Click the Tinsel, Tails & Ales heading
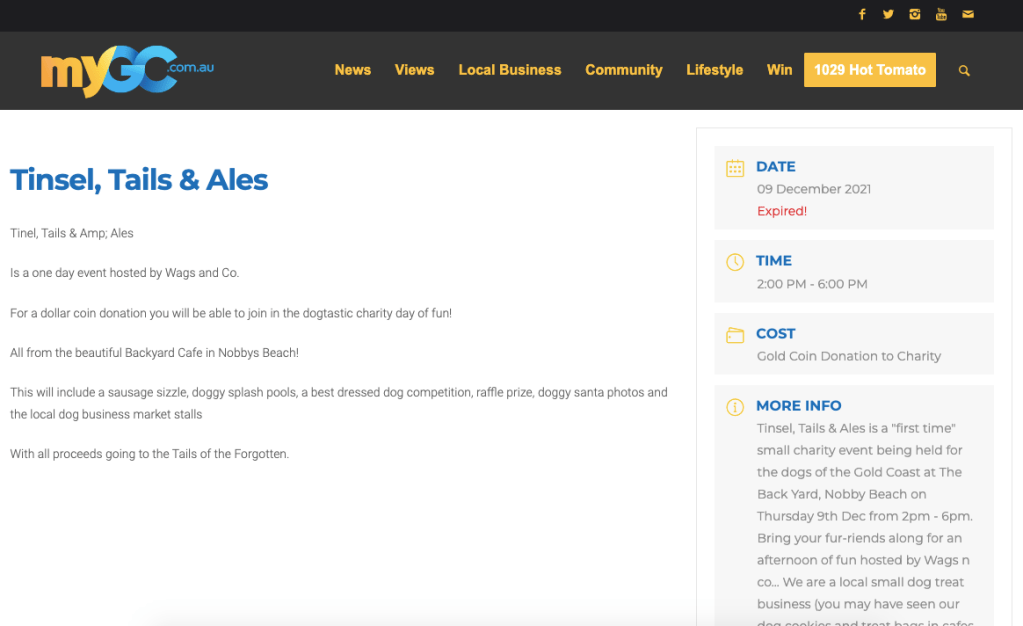 [x=139, y=180]
